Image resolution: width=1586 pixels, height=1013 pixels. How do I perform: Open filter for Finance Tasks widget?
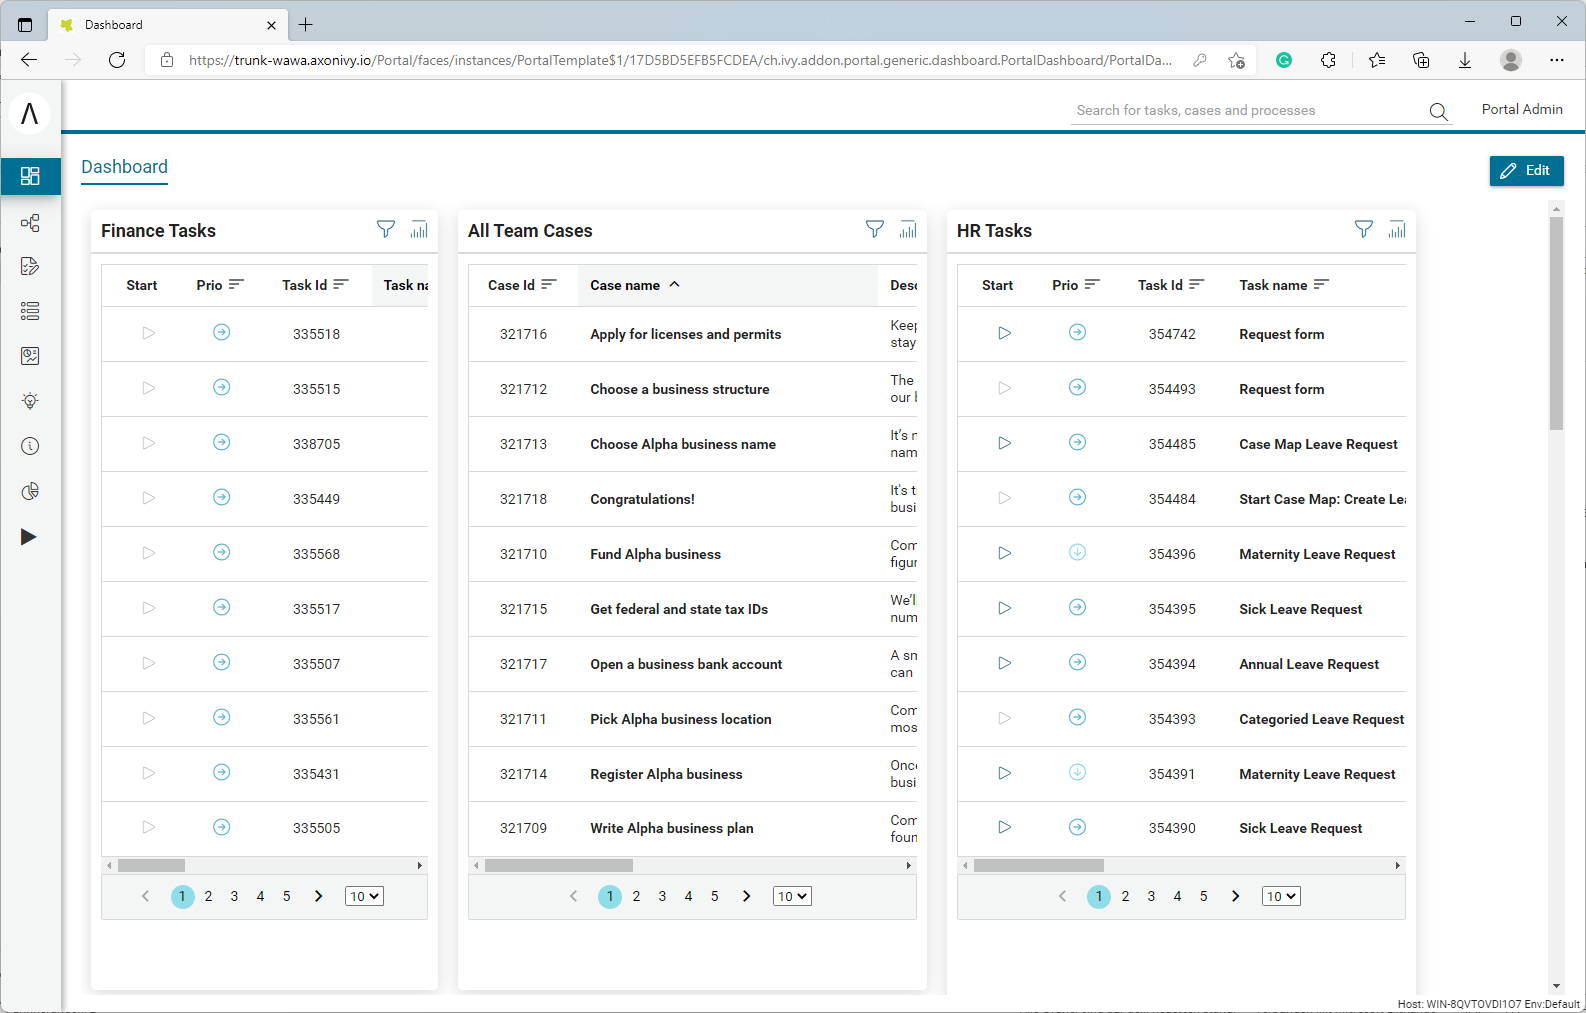click(x=385, y=229)
